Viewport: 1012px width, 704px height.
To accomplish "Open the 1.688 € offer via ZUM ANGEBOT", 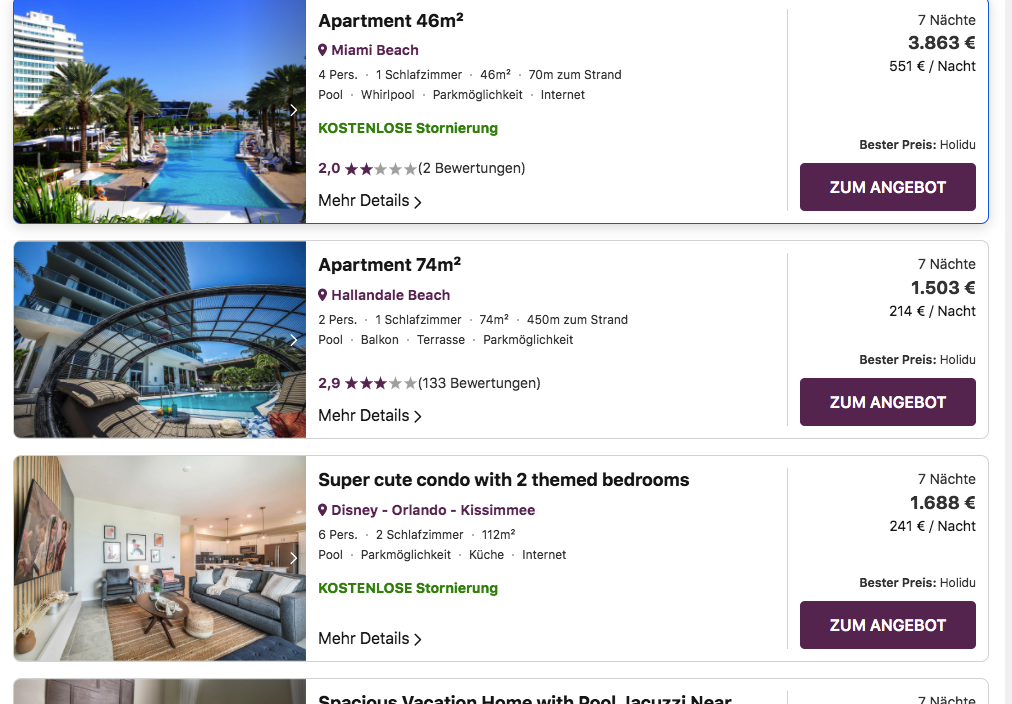I will 887,625.
